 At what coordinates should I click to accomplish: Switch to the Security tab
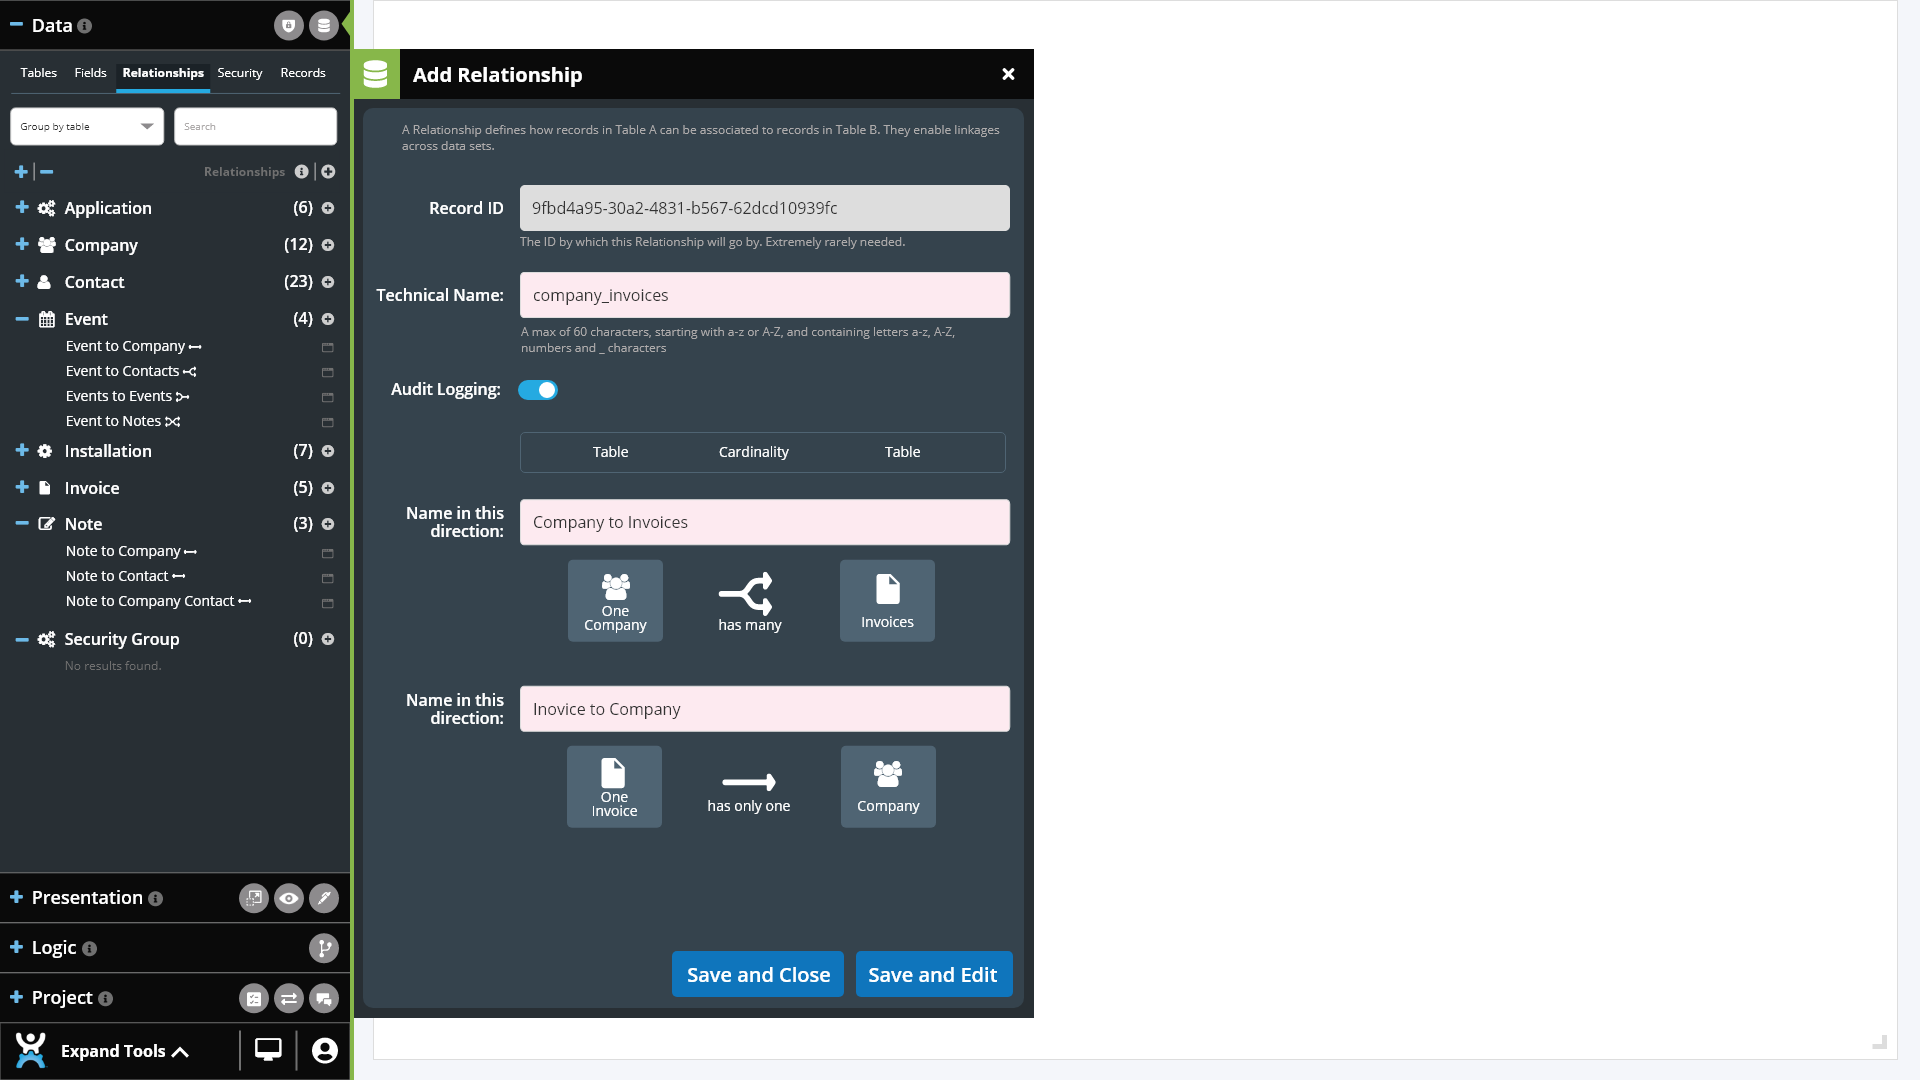click(x=240, y=73)
